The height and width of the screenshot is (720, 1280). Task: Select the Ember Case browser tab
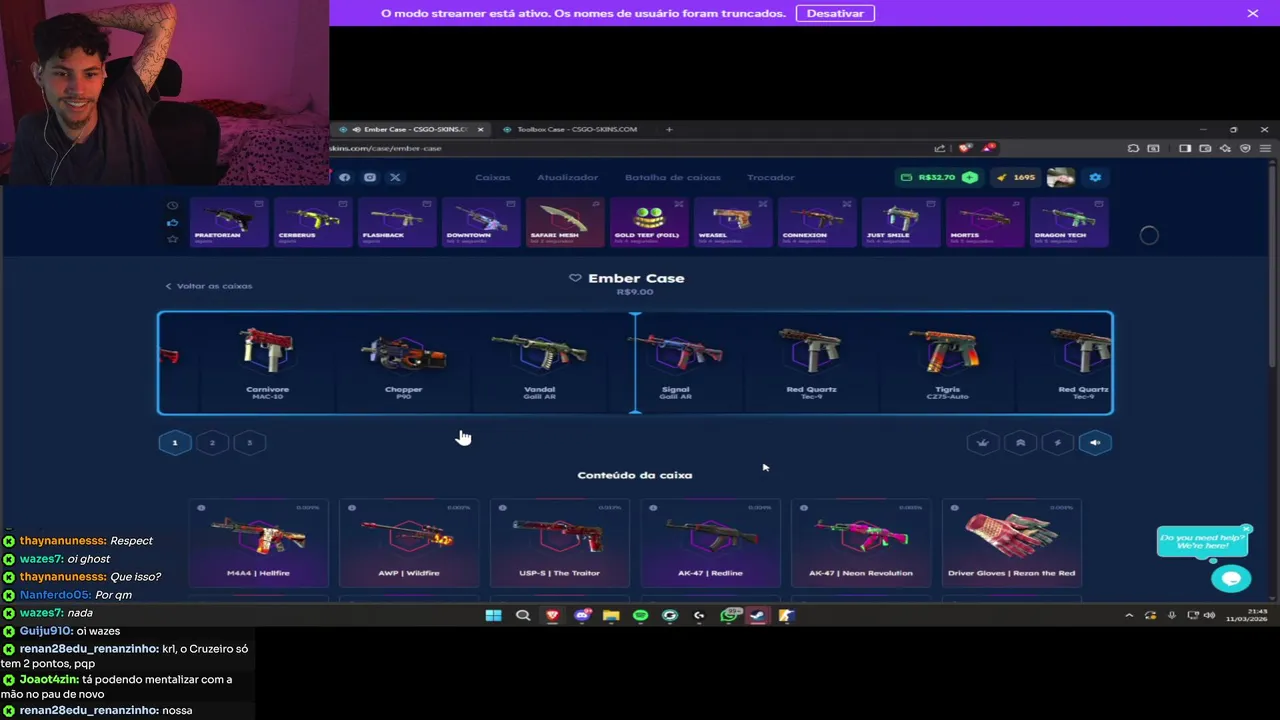click(x=410, y=129)
